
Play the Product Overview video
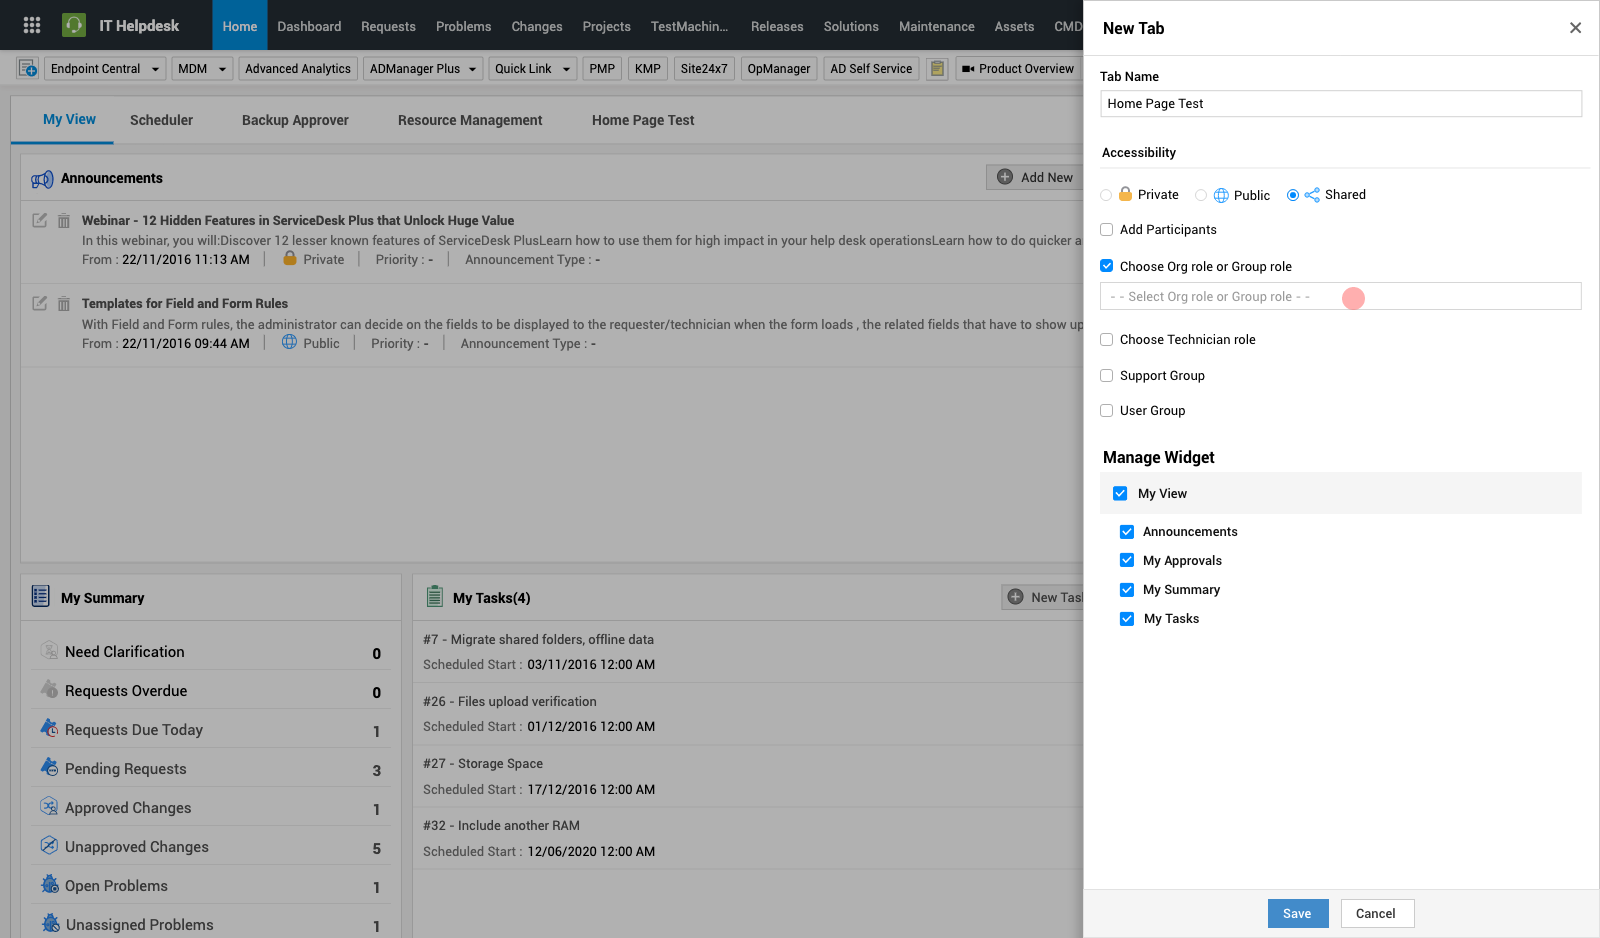pyautogui.click(x=1018, y=68)
